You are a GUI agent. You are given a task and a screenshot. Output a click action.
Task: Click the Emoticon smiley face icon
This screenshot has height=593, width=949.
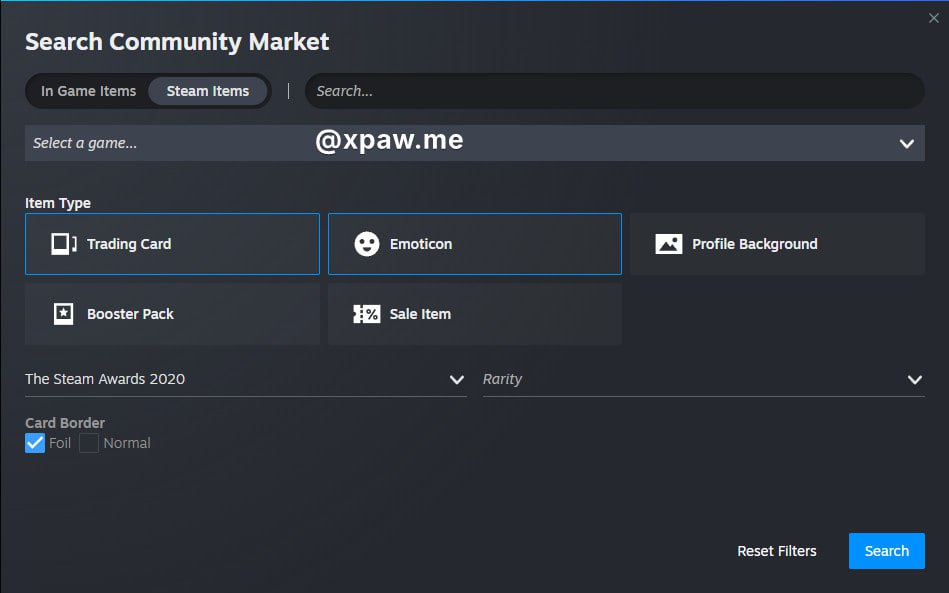[x=367, y=244]
